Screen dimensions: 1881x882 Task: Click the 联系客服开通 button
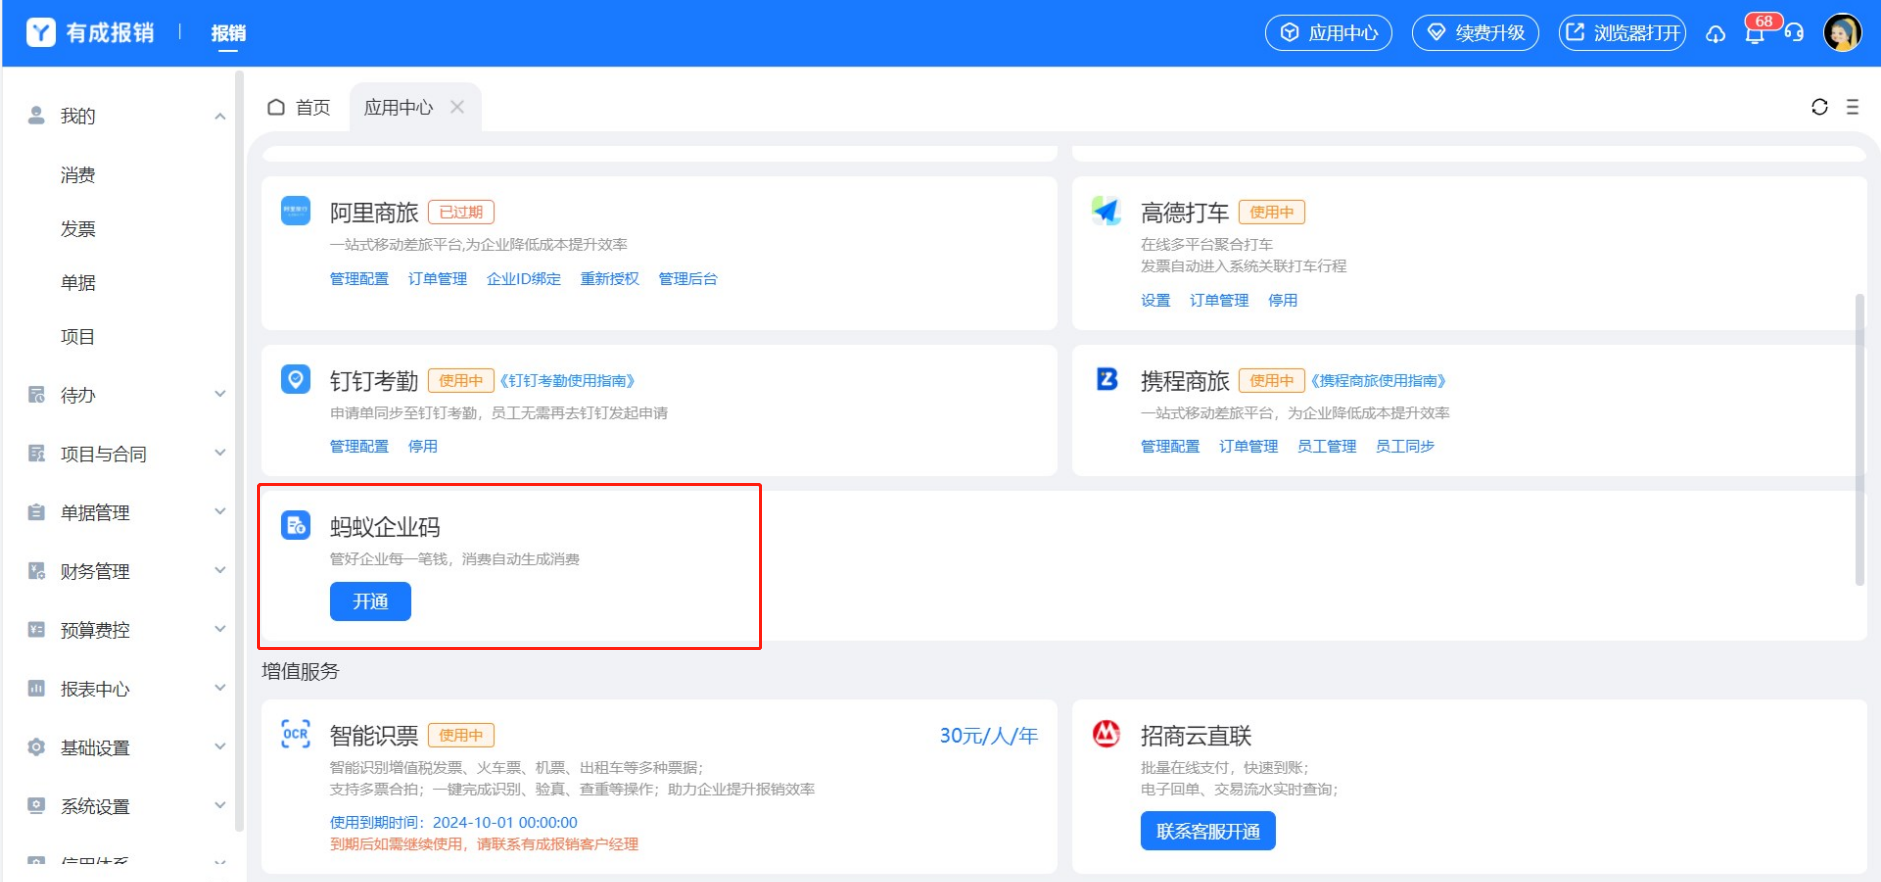click(1207, 831)
